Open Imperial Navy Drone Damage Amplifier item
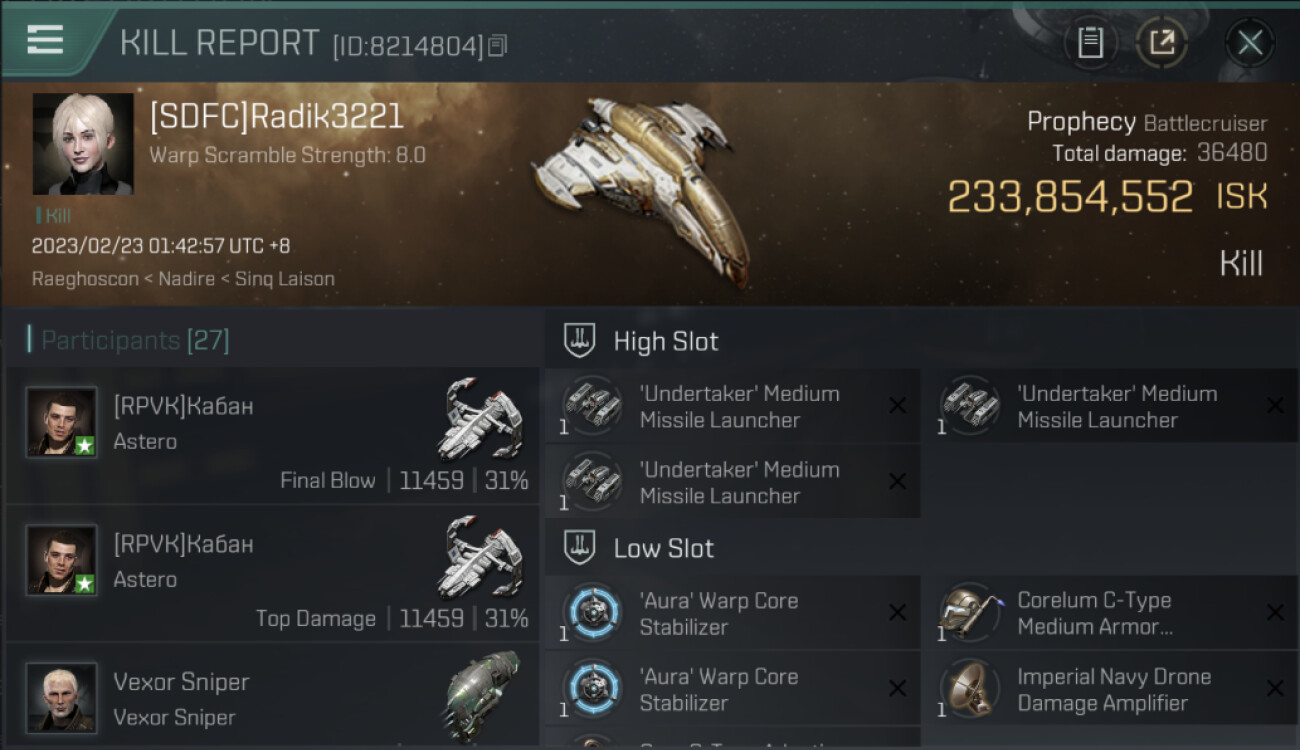This screenshot has width=1300, height=750. (x=1110, y=689)
